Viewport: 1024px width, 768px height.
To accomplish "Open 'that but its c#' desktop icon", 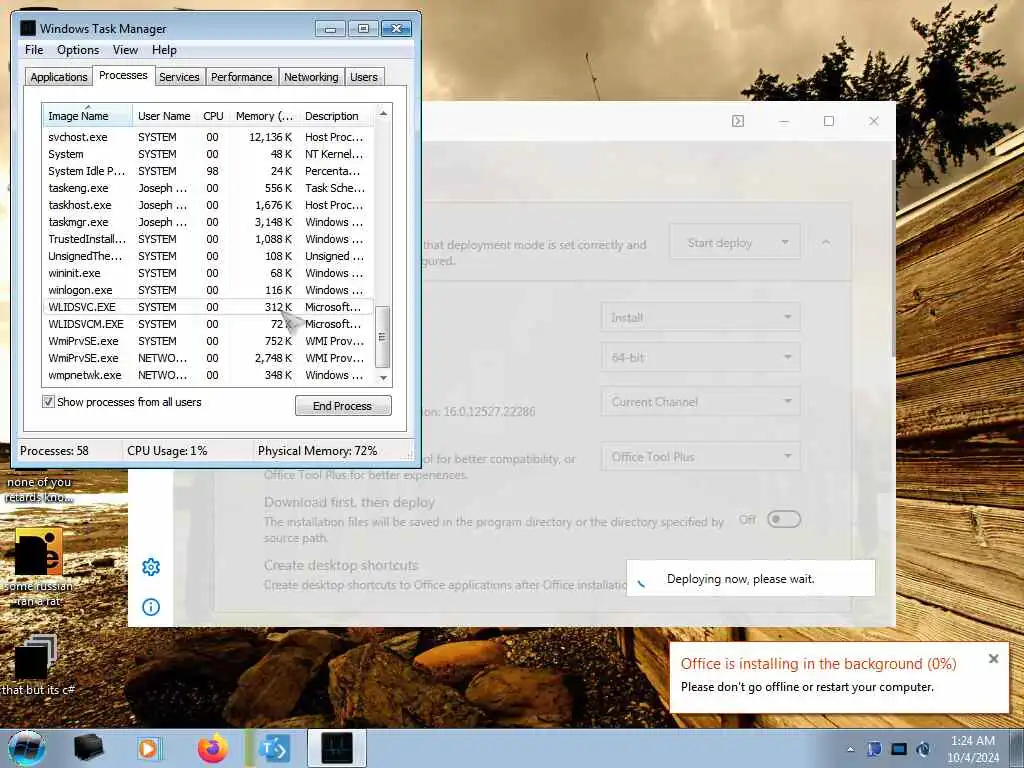I will (x=38, y=665).
